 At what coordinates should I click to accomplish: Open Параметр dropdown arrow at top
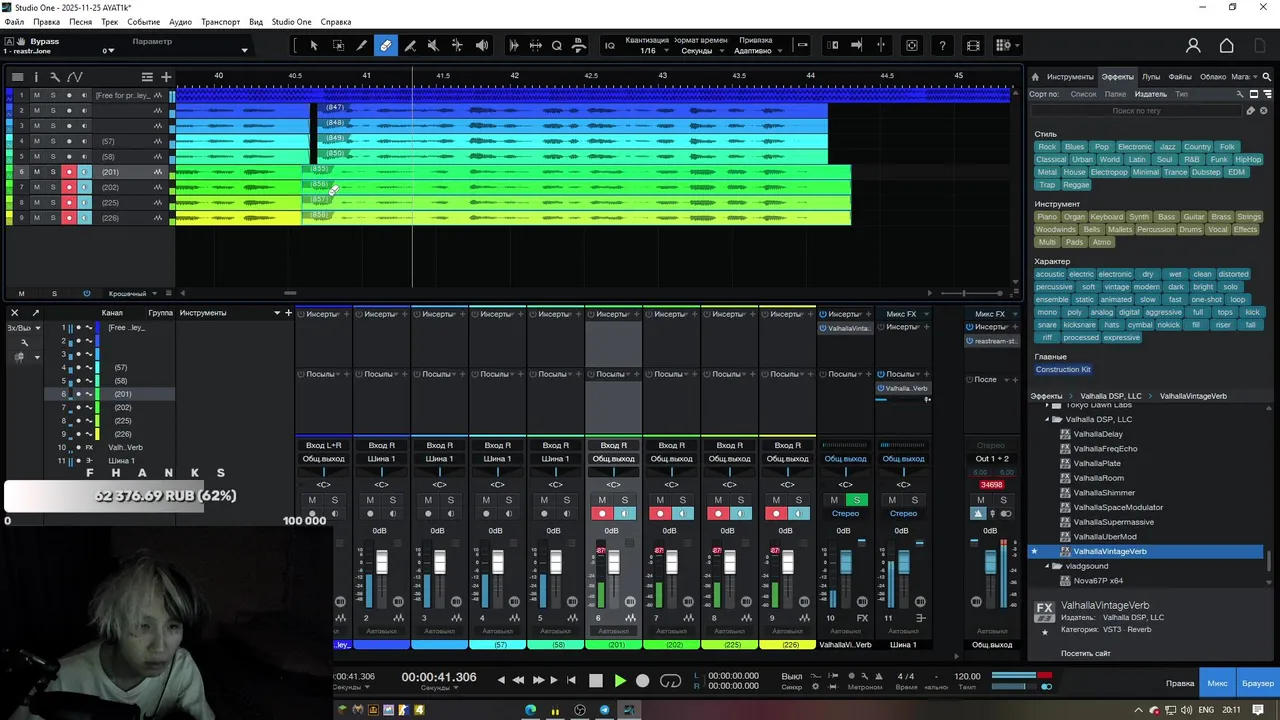[x=244, y=50]
